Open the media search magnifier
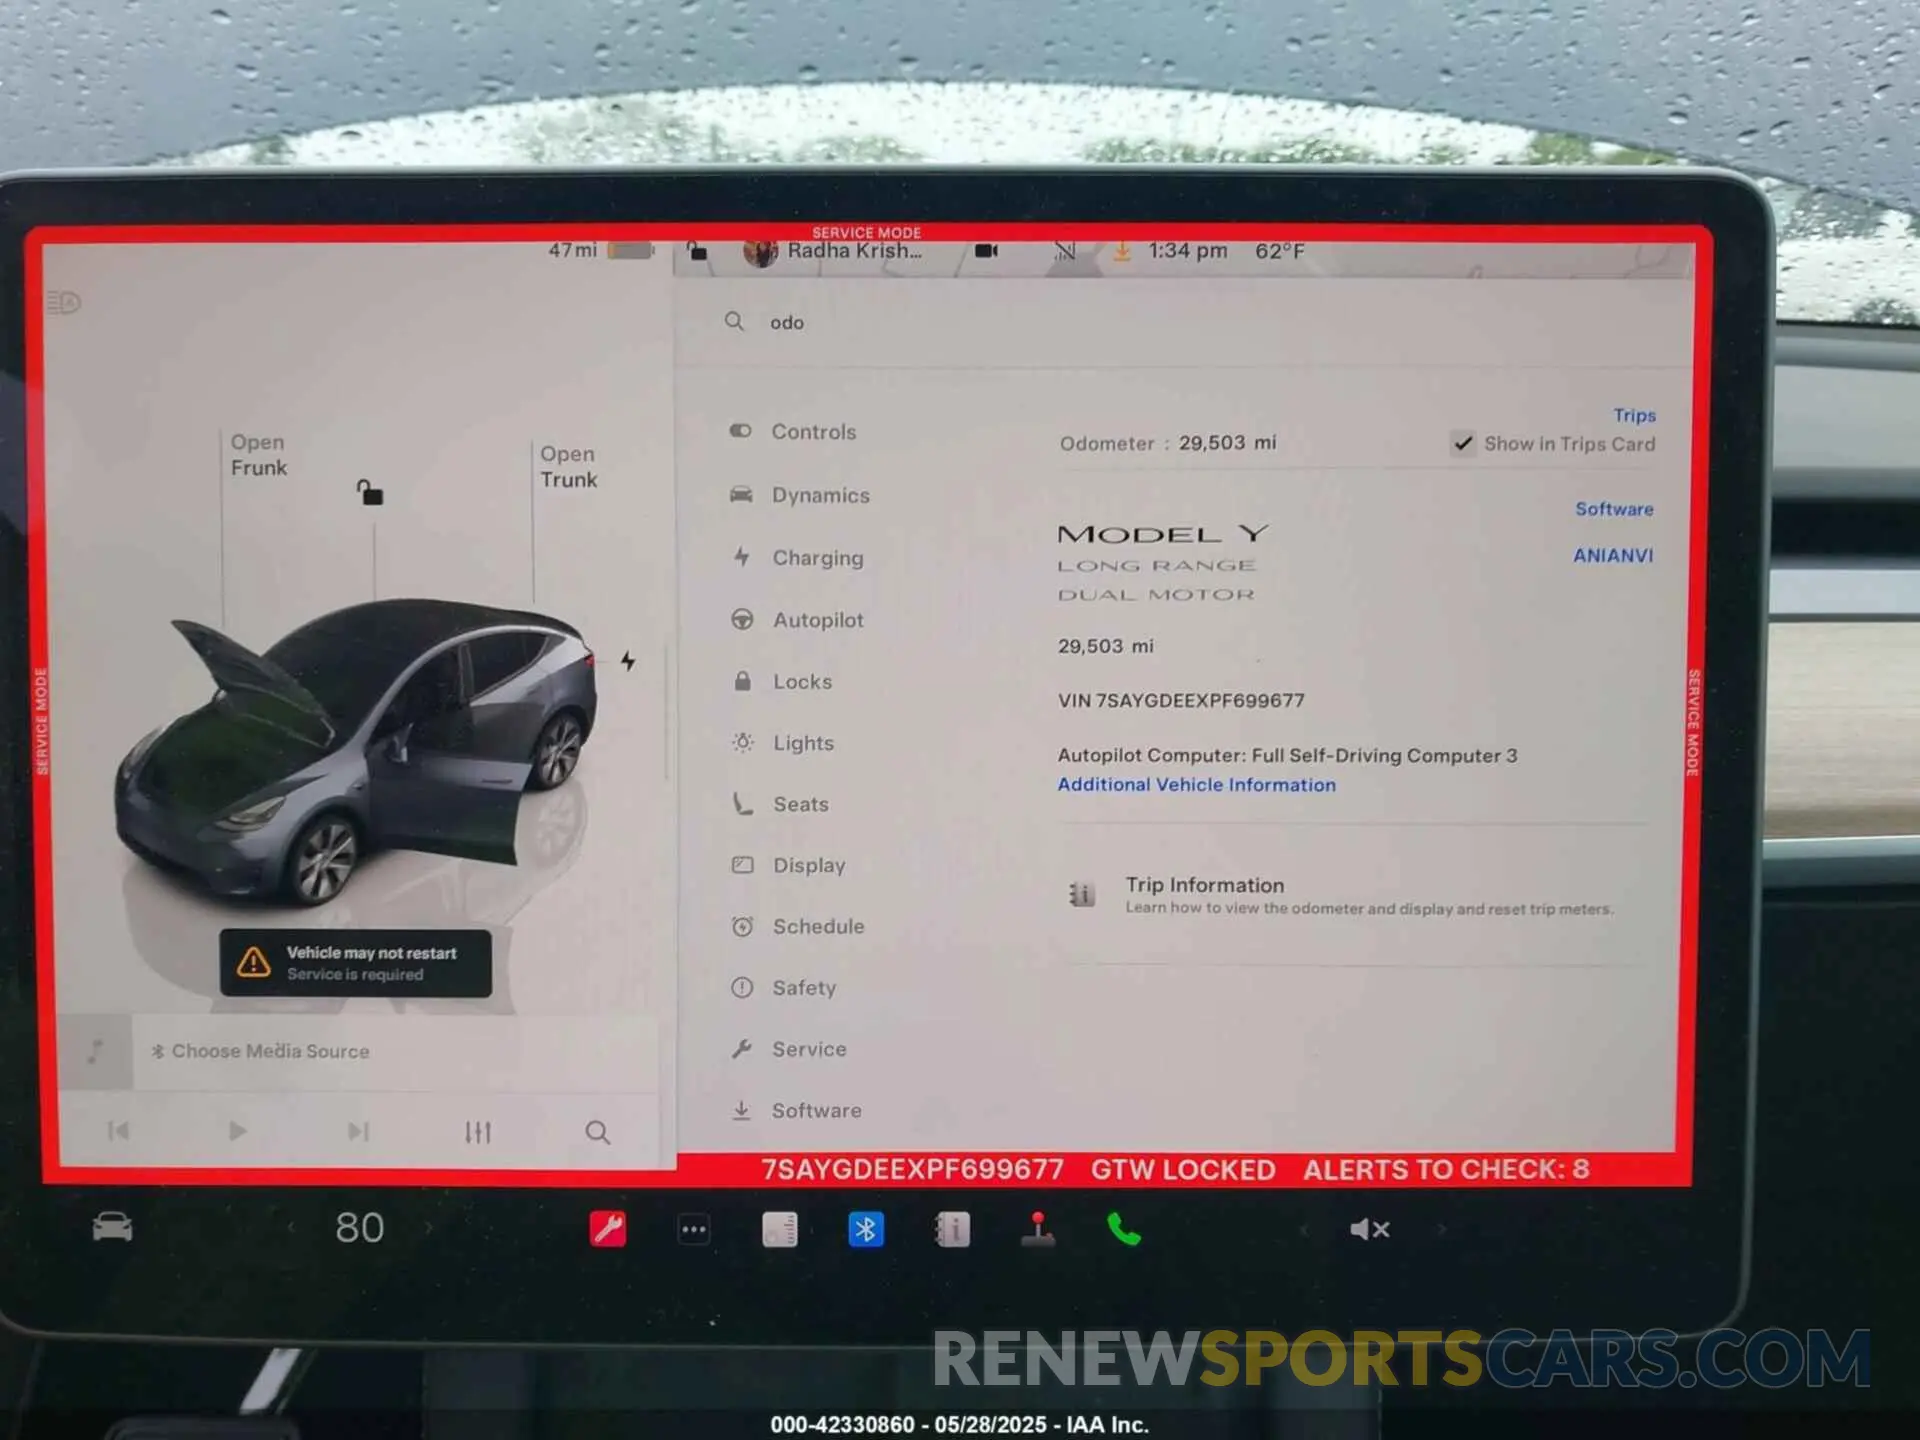This screenshot has width=1920, height=1440. click(x=597, y=1132)
